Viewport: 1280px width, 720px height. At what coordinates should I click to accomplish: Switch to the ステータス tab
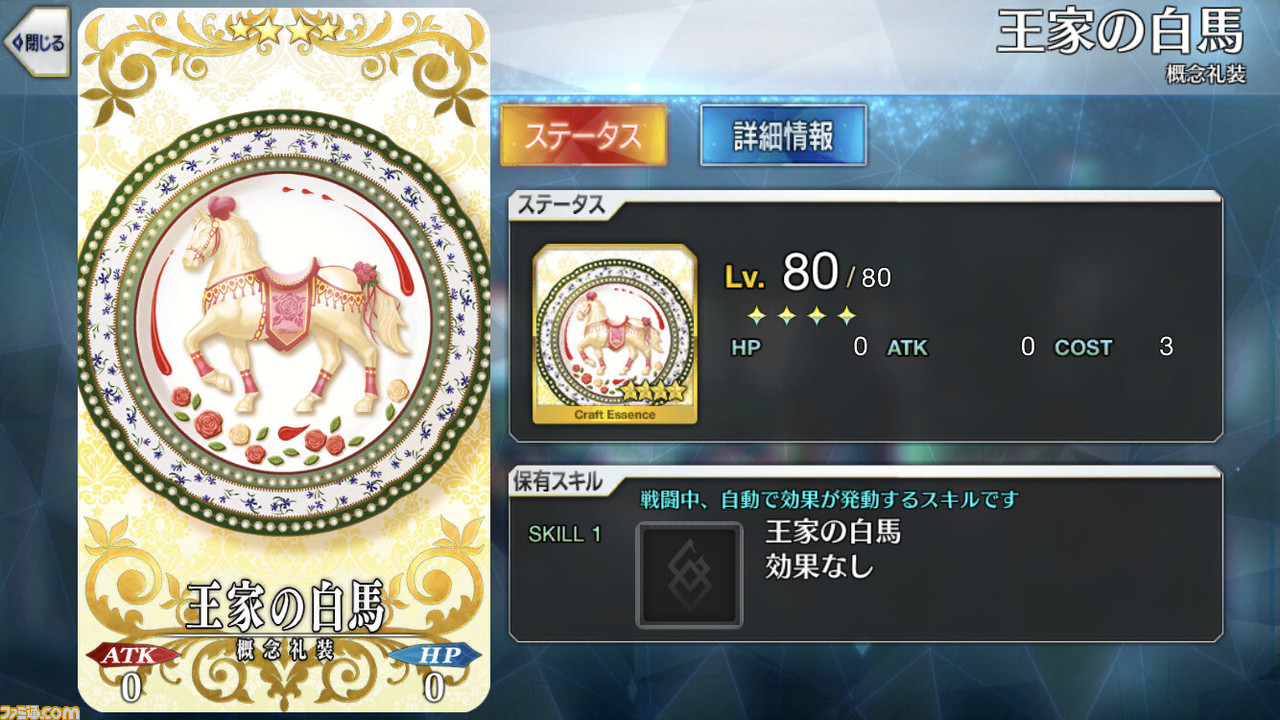coord(583,135)
